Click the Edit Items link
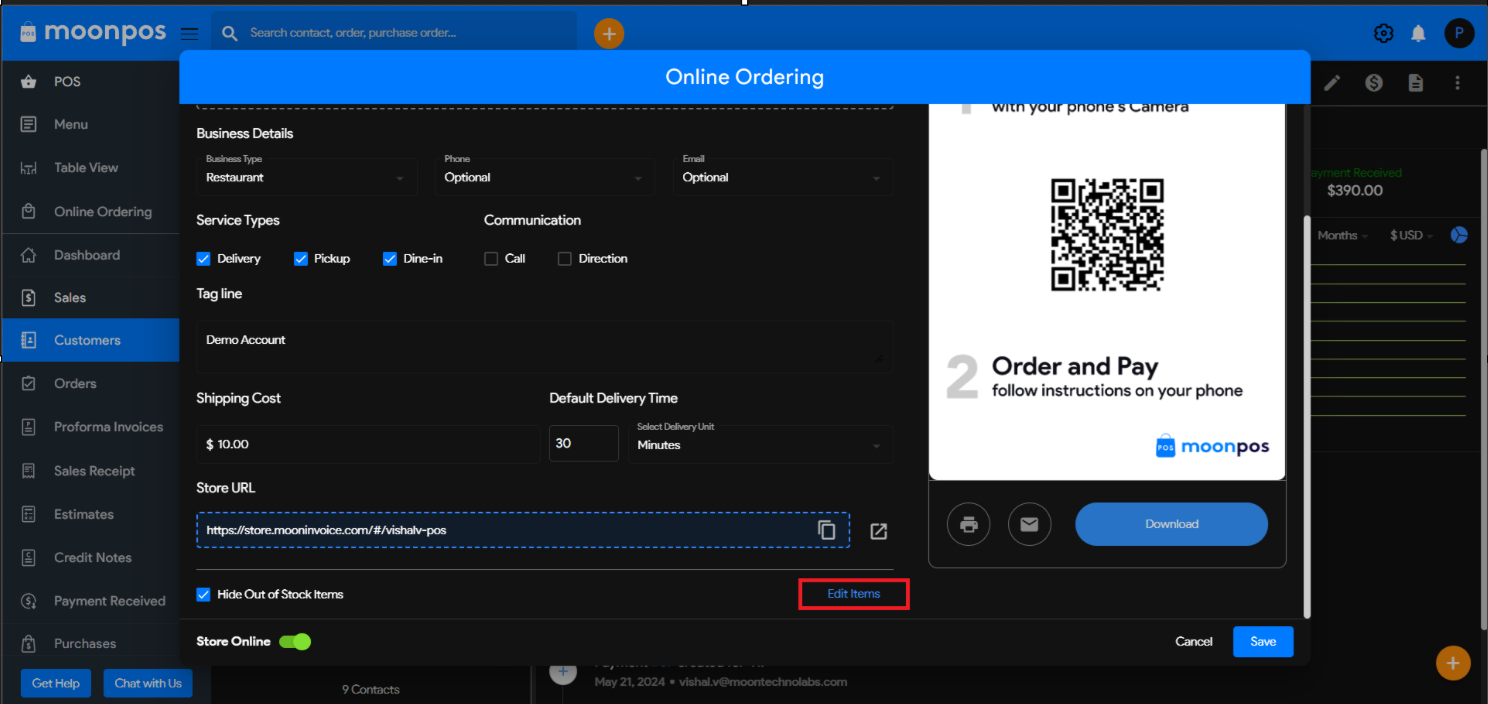Viewport: 1488px width, 704px height. (x=853, y=594)
